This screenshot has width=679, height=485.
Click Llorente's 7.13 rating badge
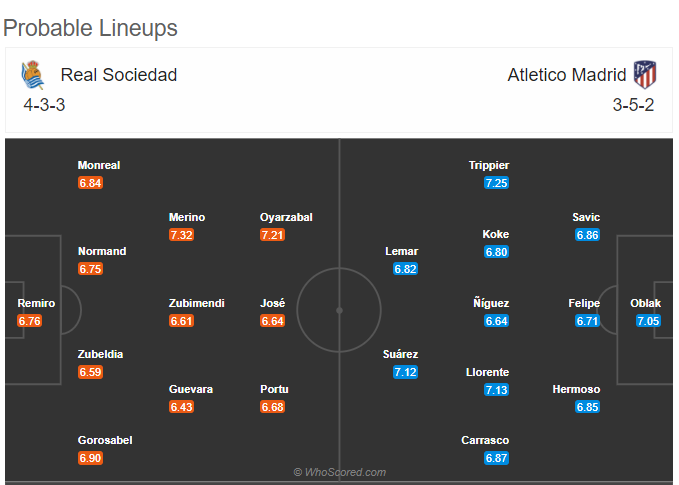tap(496, 390)
